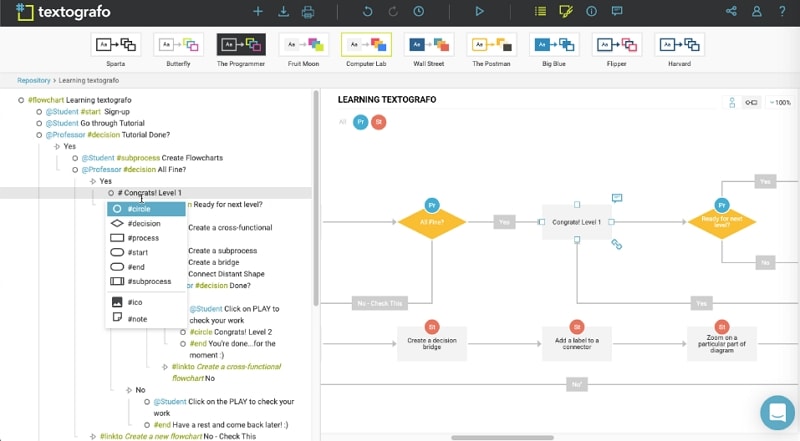Screen dimensions: 800x441
Task: Click the outline panel vertical scrollbar
Action: [316, 199]
